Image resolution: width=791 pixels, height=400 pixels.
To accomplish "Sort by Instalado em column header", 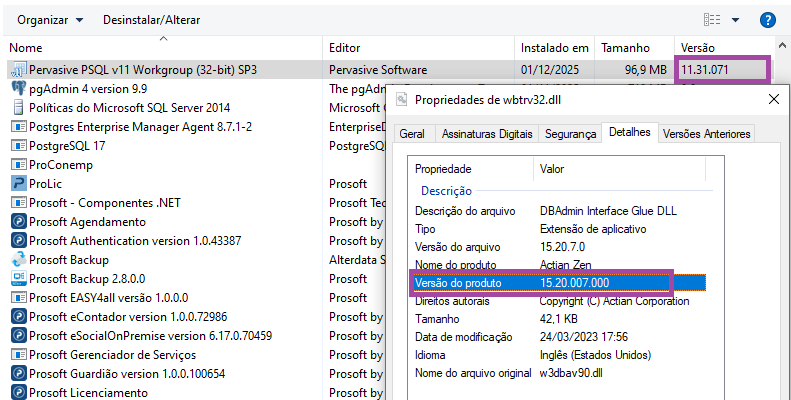I will [554, 48].
